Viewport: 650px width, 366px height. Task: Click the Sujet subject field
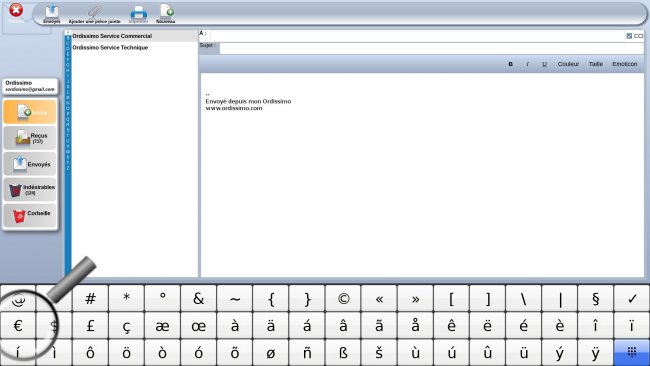click(x=431, y=48)
